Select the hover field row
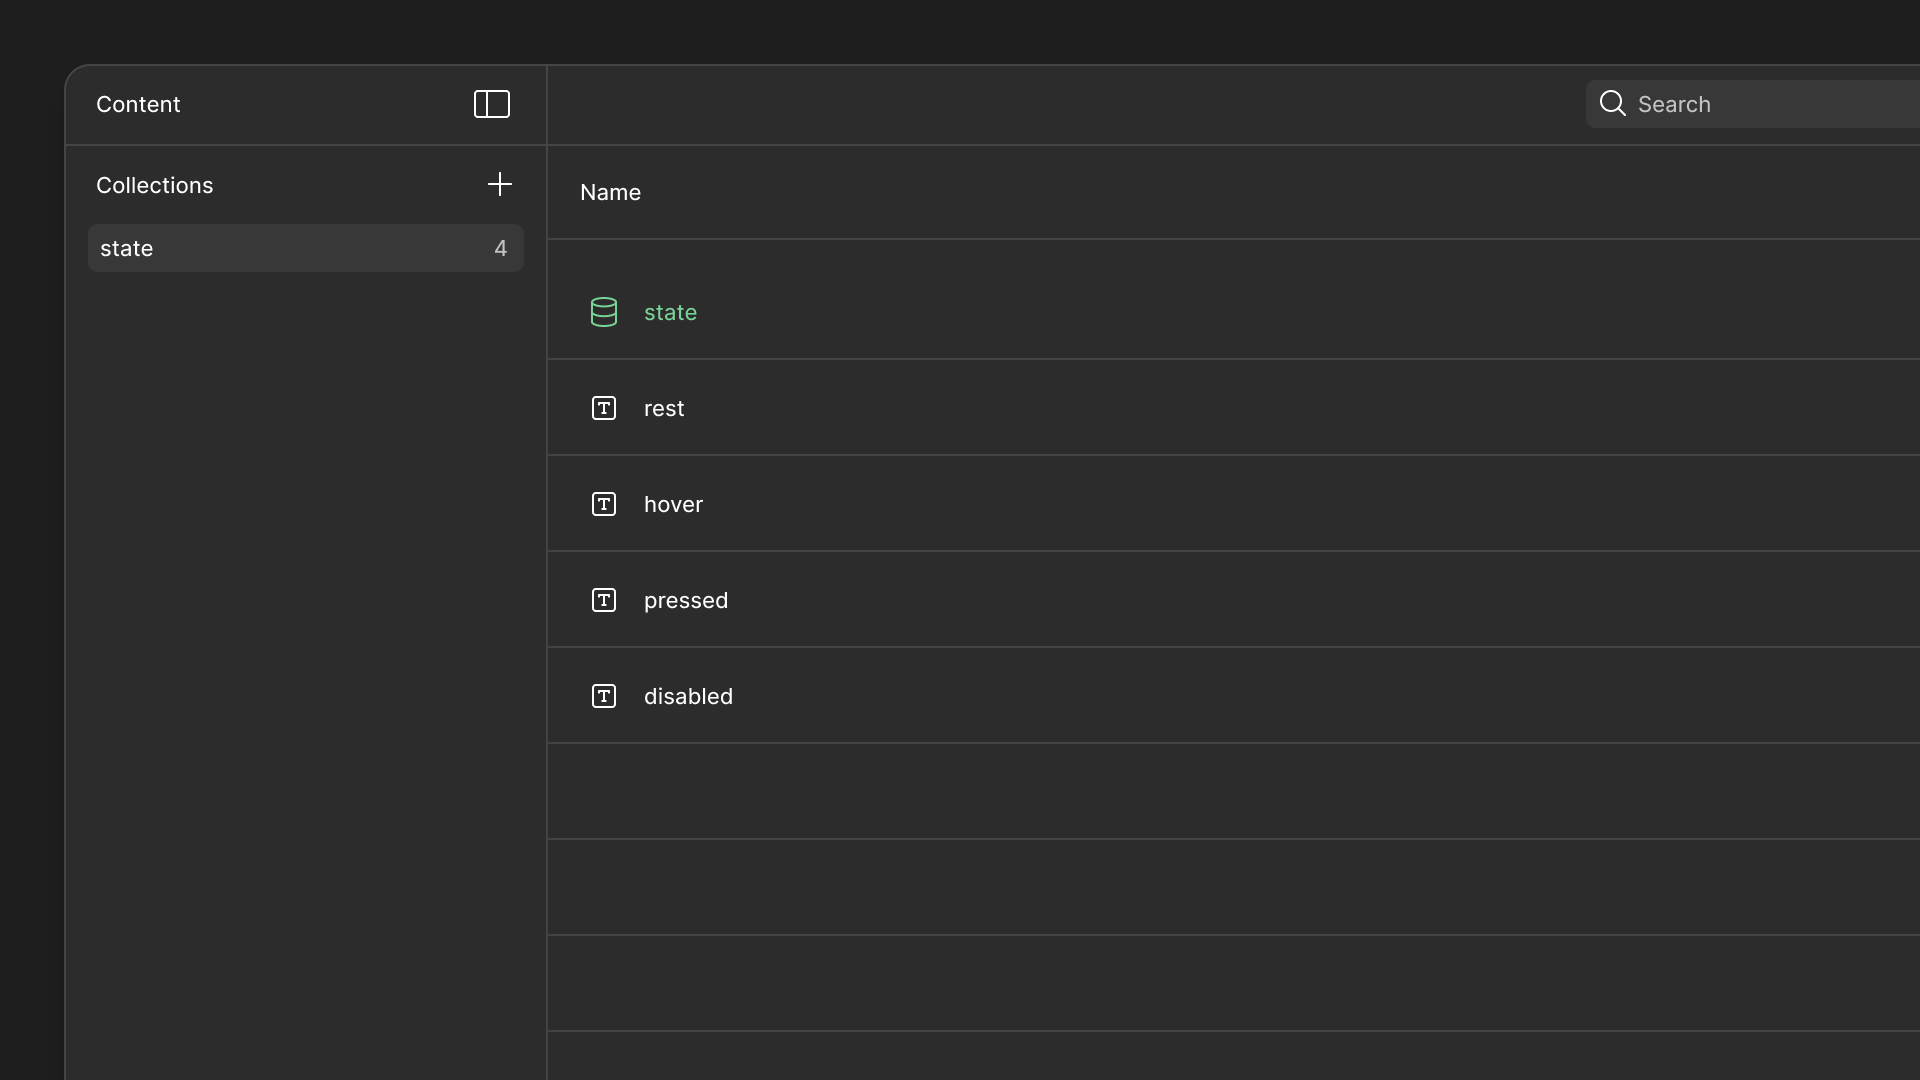Image resolution: width=1920 pixels, height=1080 pixels. (1234, 504)
